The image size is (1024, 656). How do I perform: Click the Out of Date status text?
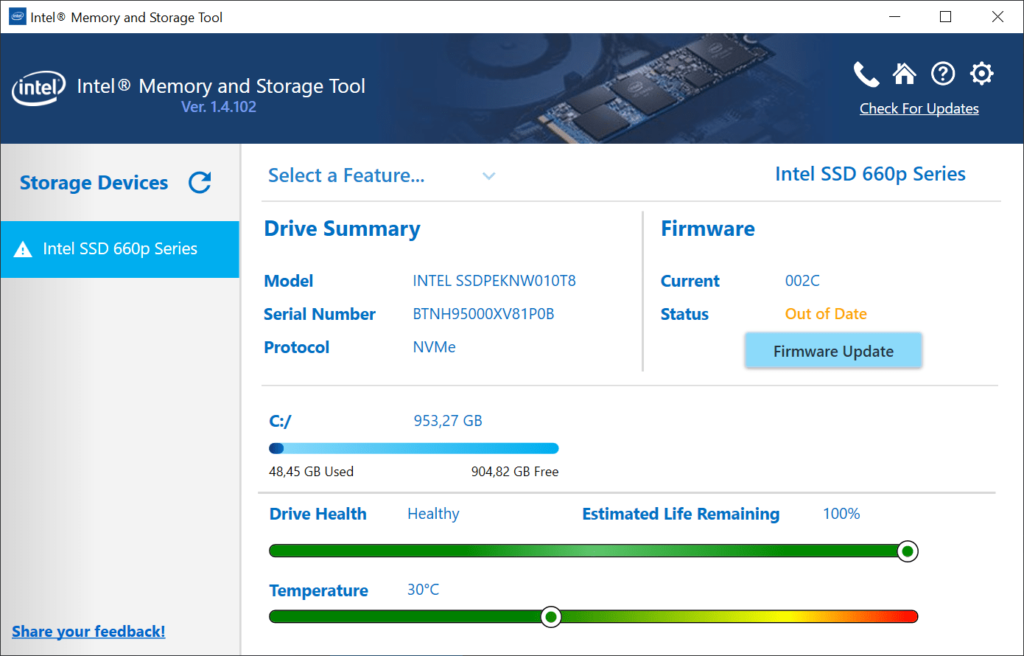(x=825, y=314)
